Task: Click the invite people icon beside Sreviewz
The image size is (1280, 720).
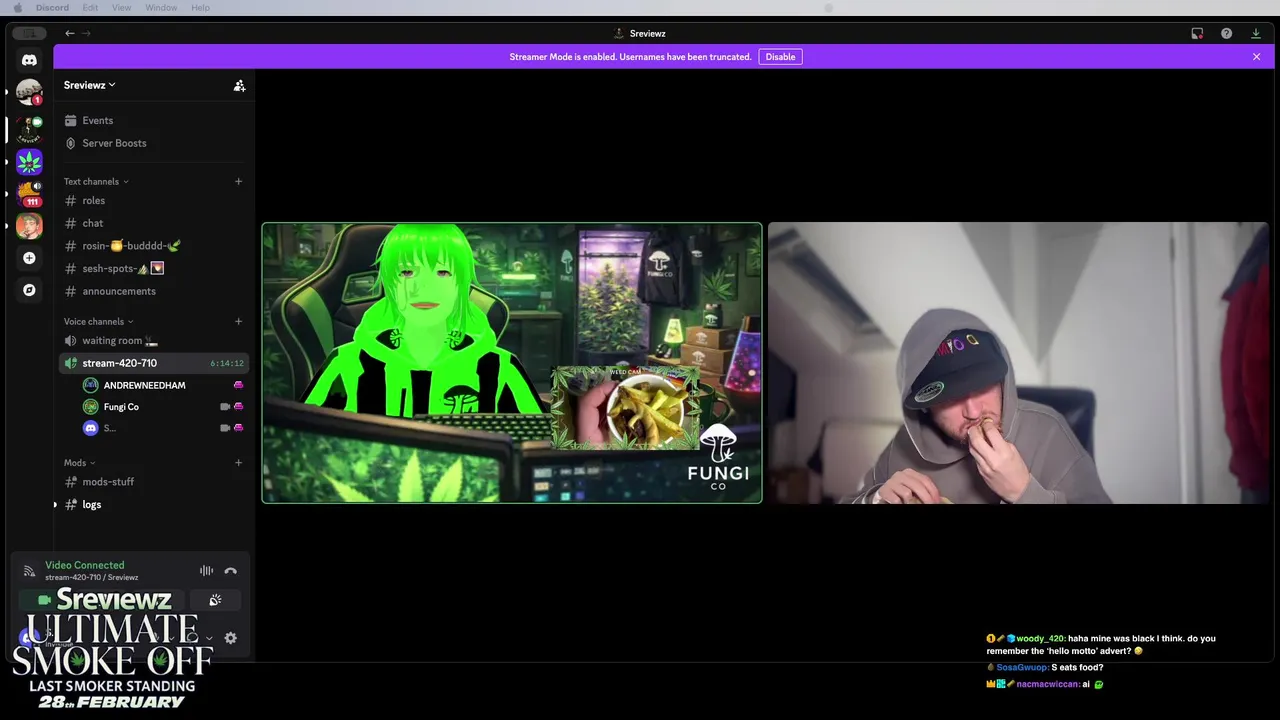Action: pos(239,86)
